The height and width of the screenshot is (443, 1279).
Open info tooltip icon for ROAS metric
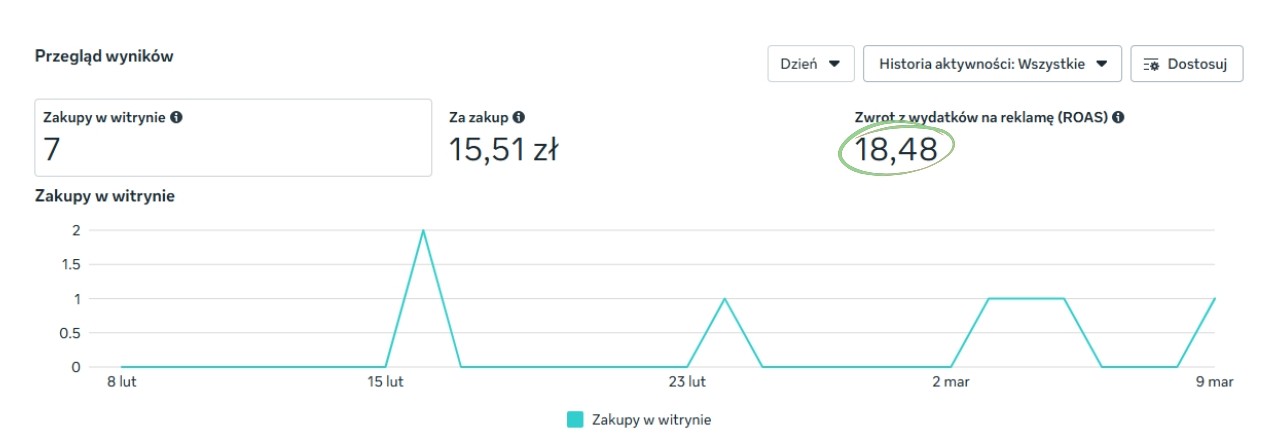[1118, 117]
